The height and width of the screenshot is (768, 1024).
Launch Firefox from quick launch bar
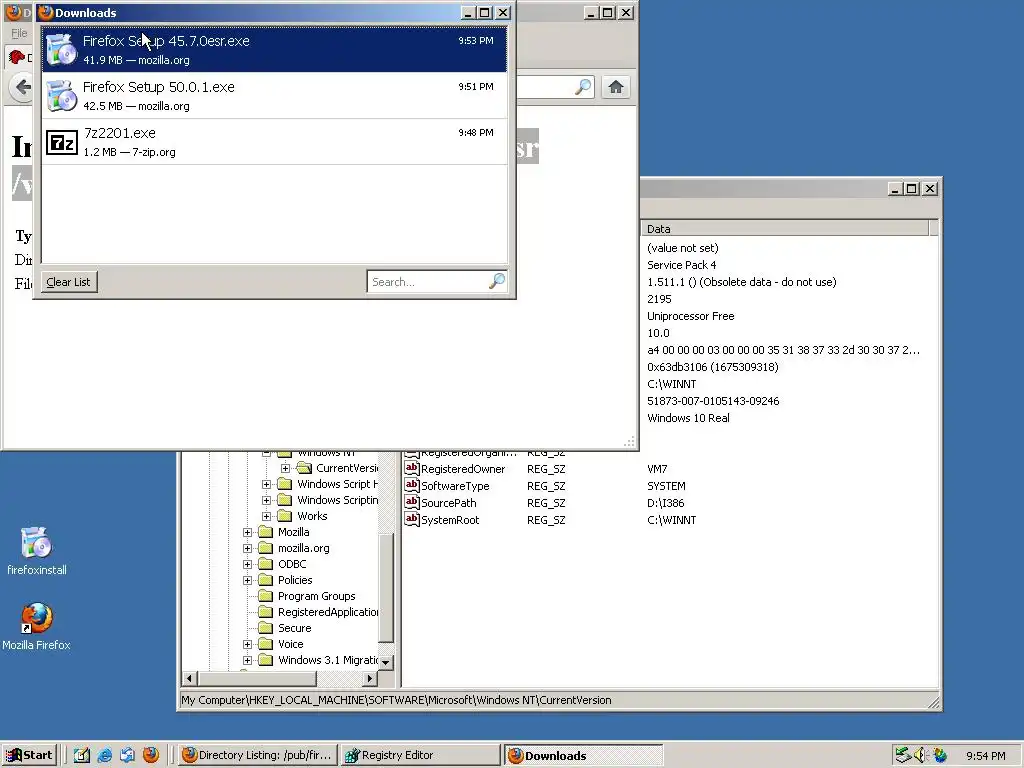pos(150,755)
